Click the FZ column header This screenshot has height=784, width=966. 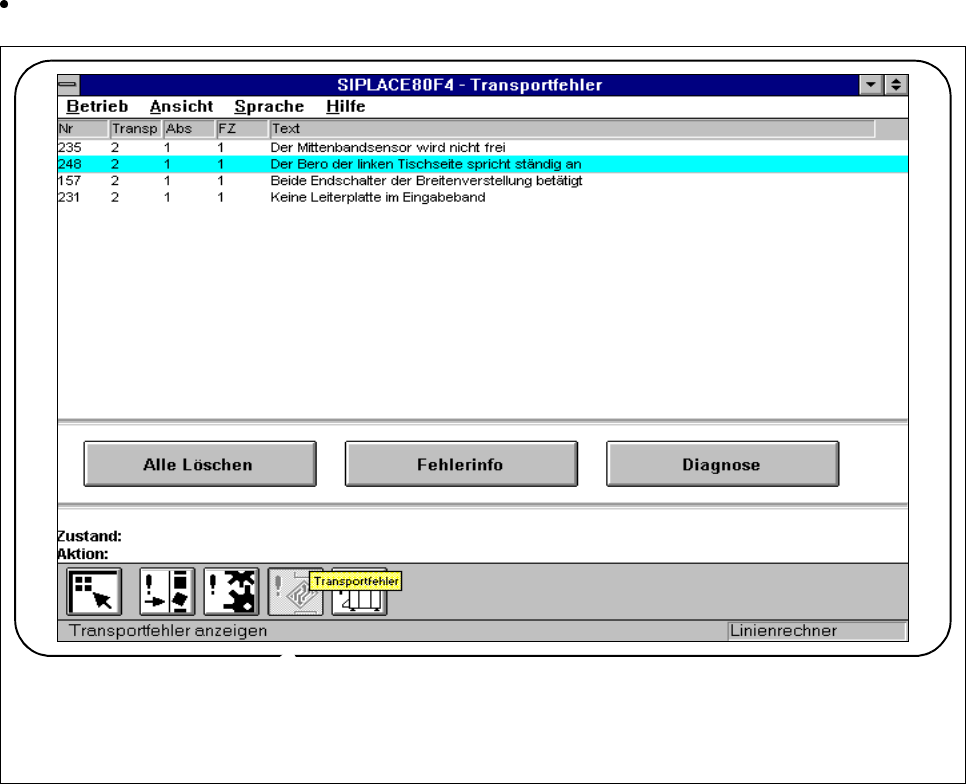tap(242, 129)
